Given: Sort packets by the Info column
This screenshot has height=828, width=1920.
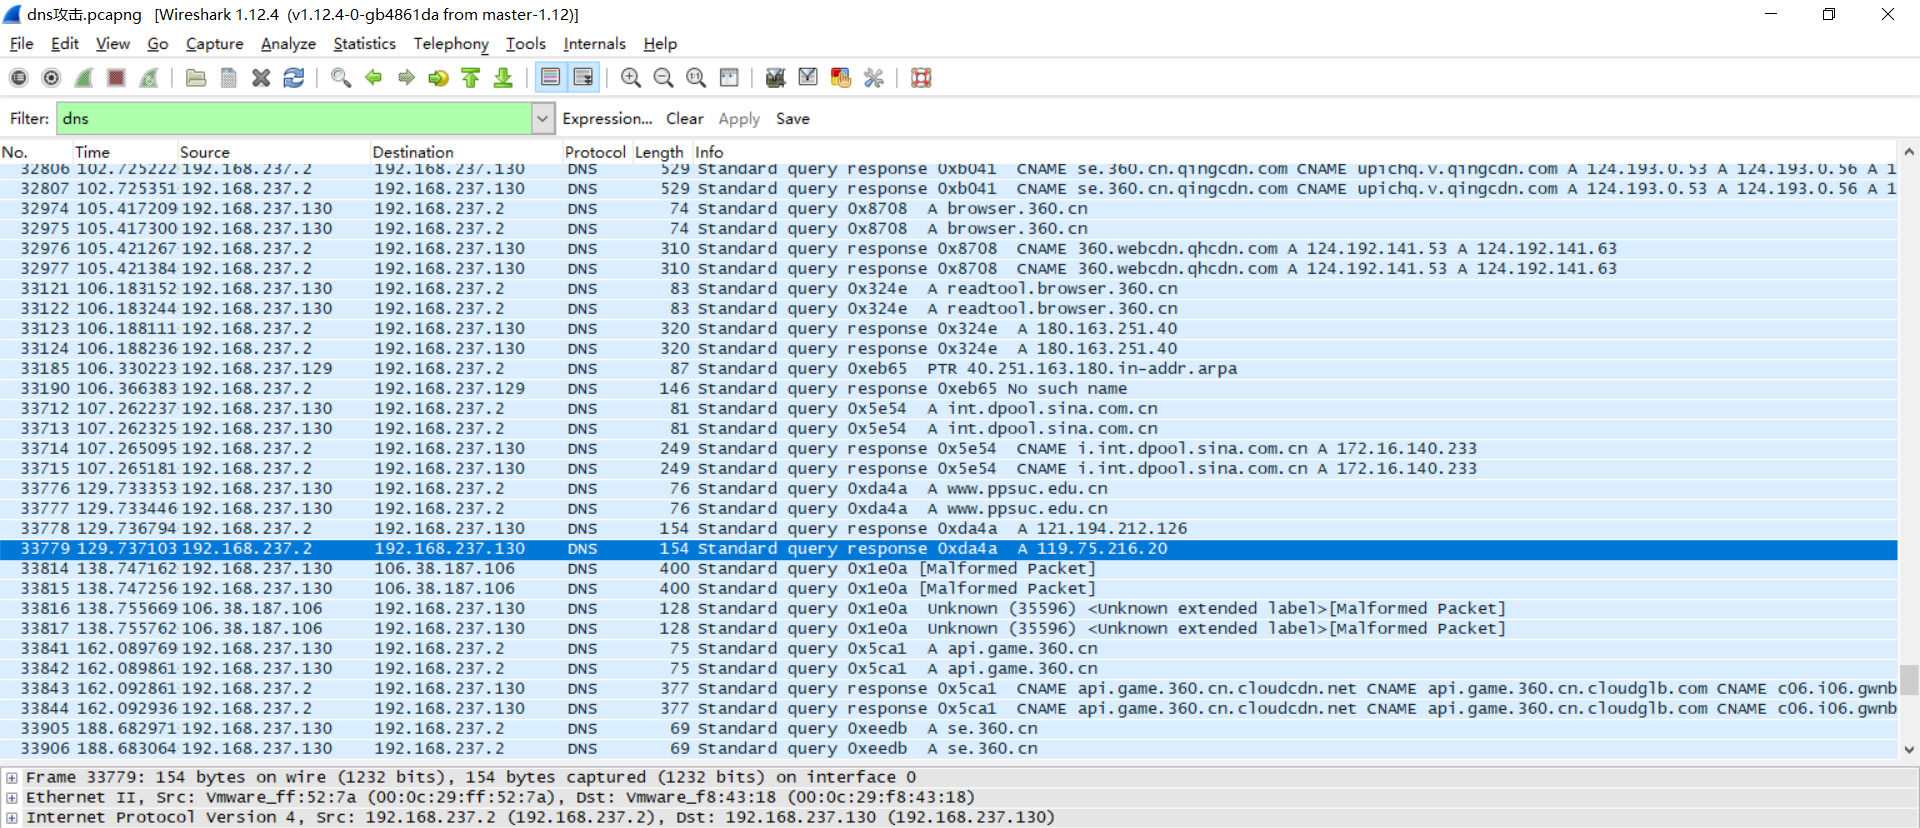Looking at the screenshot, I should pyautogui.click(x=1295, y=152).
